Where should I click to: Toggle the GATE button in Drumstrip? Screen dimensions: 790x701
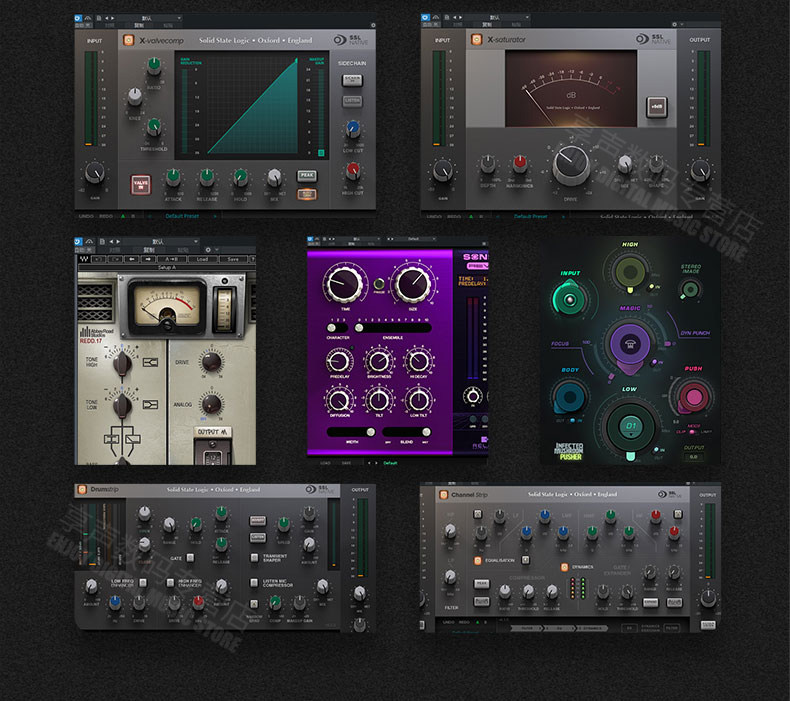(x=190, y=557)
